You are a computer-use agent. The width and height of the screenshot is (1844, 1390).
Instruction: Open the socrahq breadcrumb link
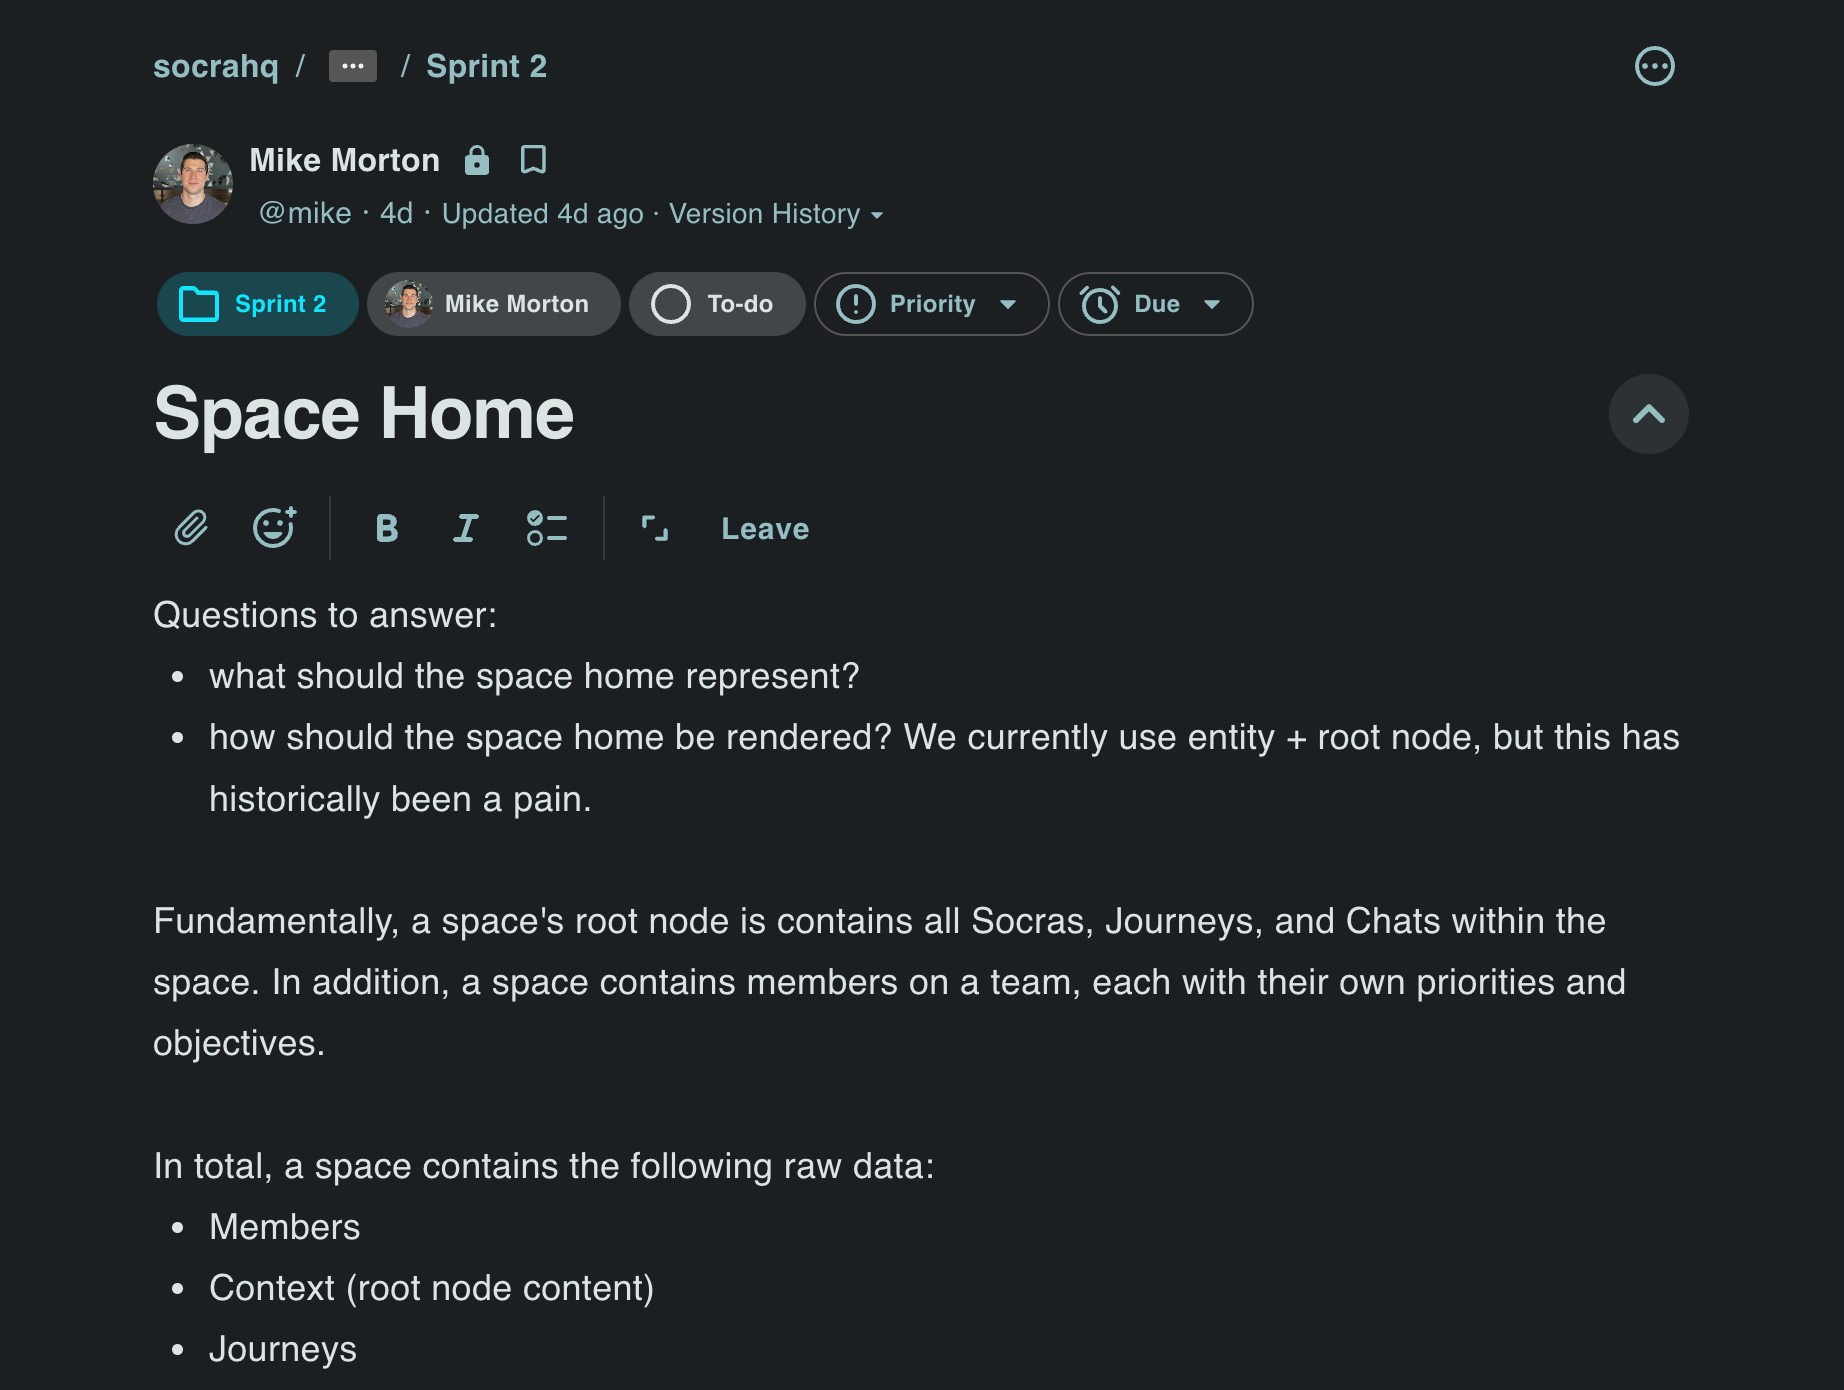[216, 66]
